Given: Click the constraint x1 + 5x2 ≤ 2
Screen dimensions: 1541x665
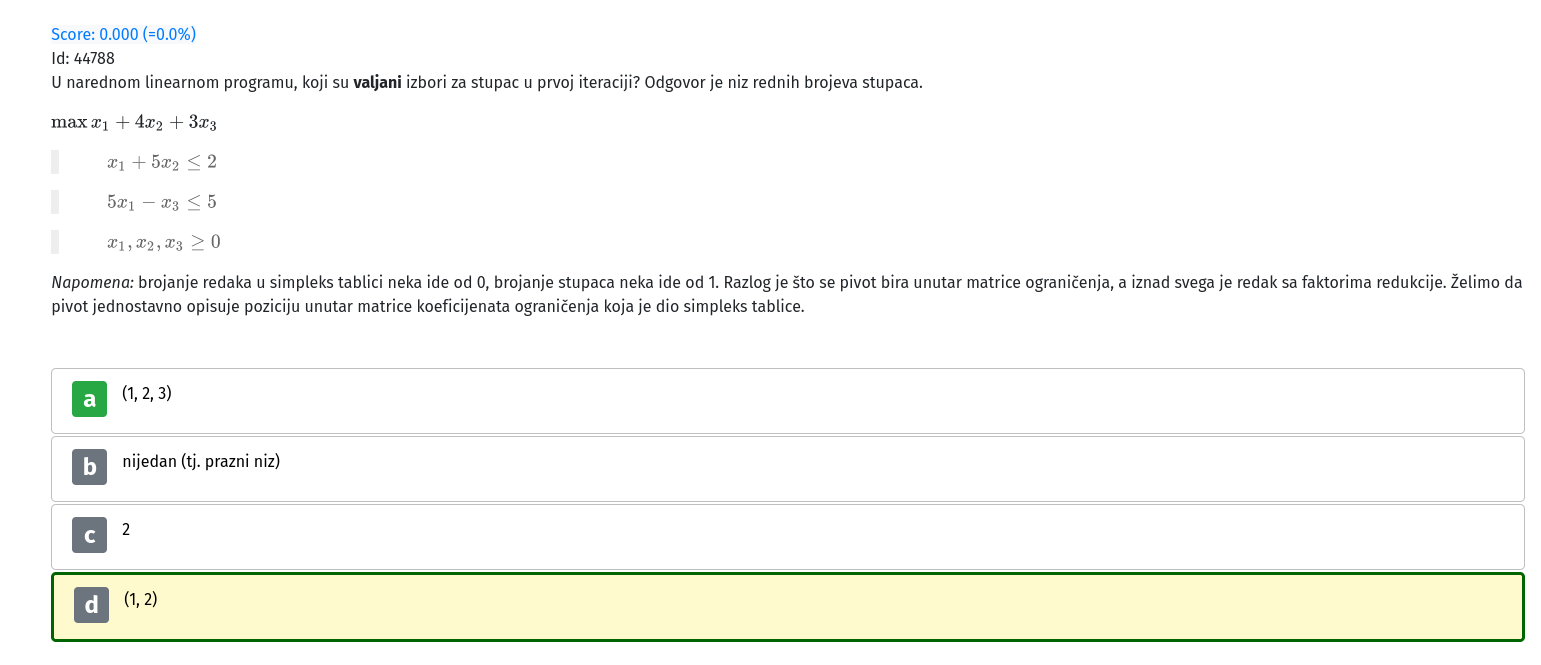Looking at the screenshot, I should (162, 162).
